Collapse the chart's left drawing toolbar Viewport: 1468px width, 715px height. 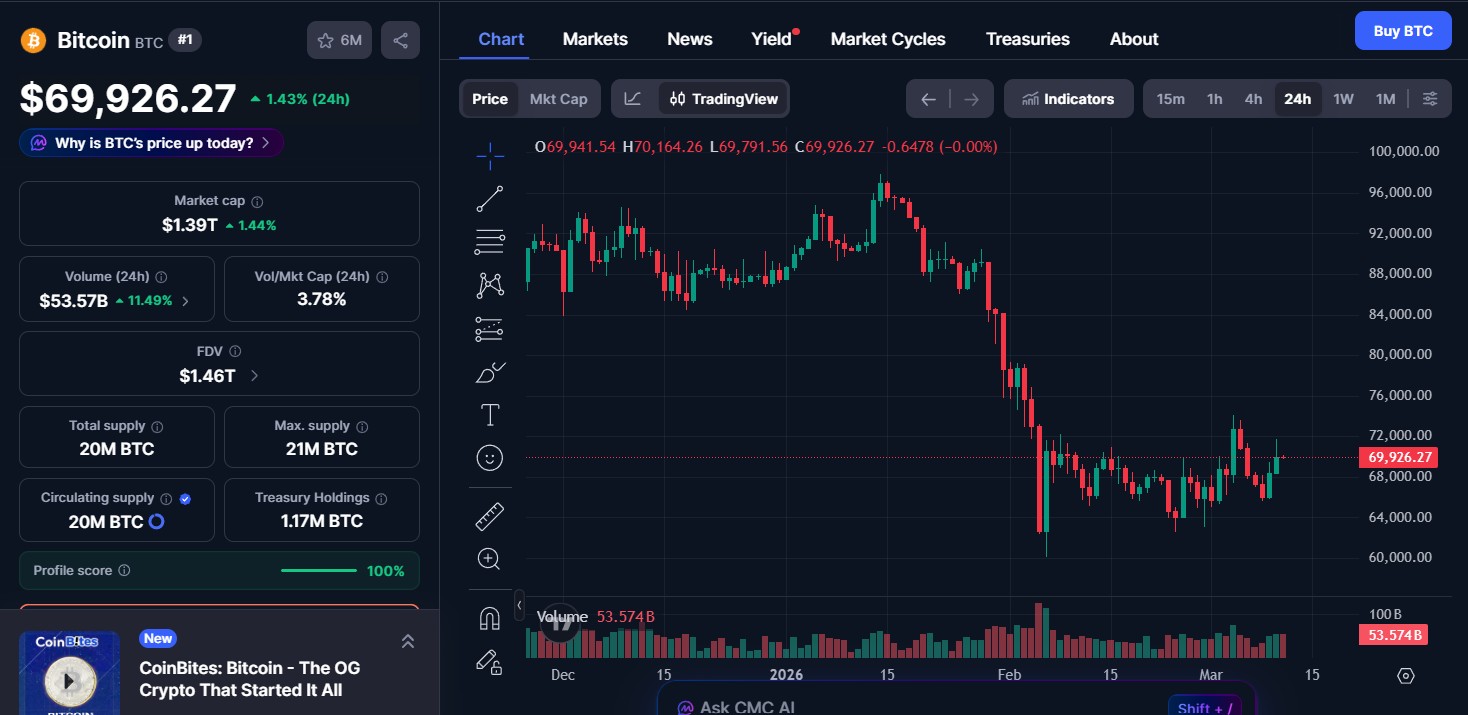pos(519,604)
